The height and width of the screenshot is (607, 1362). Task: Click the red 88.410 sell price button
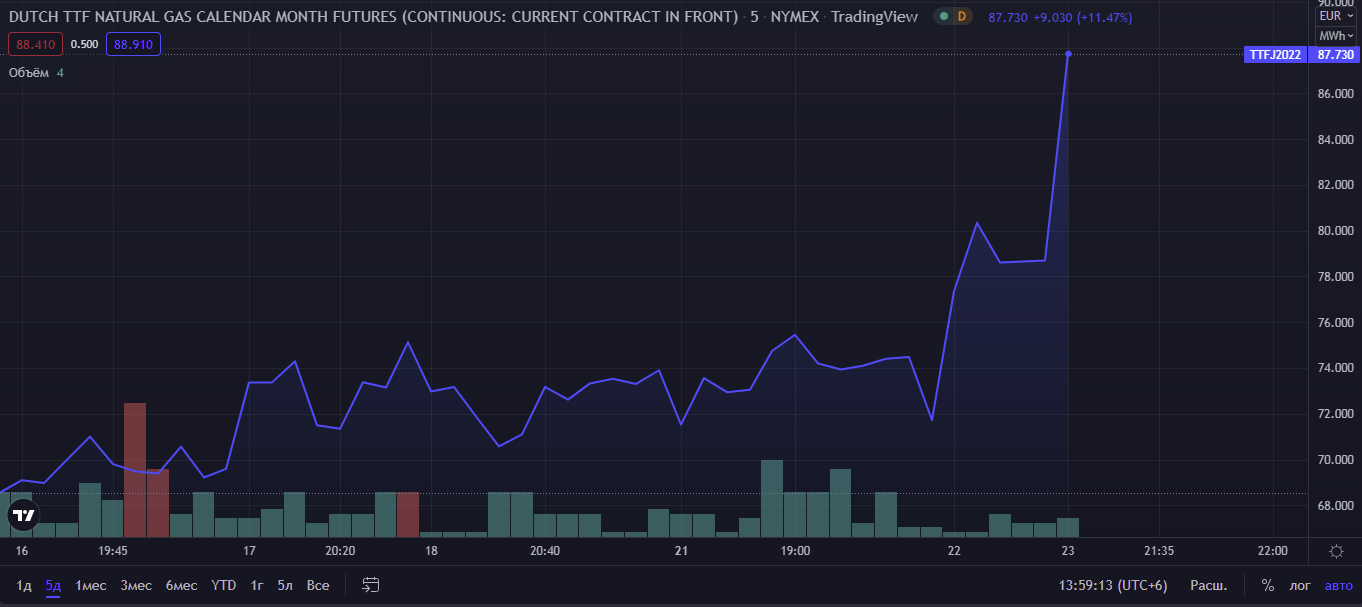point(35,44)
